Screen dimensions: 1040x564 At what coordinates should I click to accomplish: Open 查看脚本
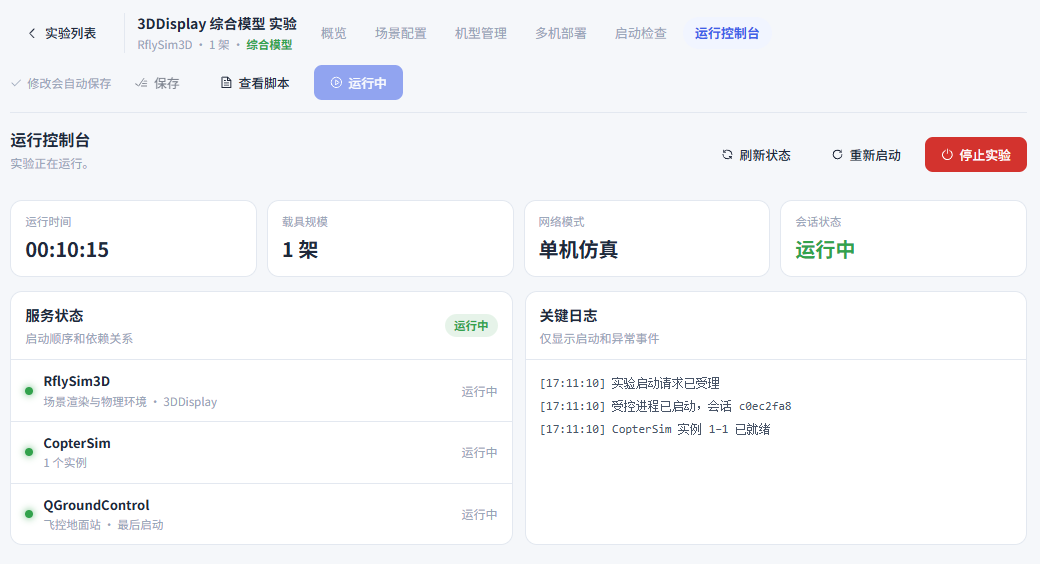click(x=255, y=83)
